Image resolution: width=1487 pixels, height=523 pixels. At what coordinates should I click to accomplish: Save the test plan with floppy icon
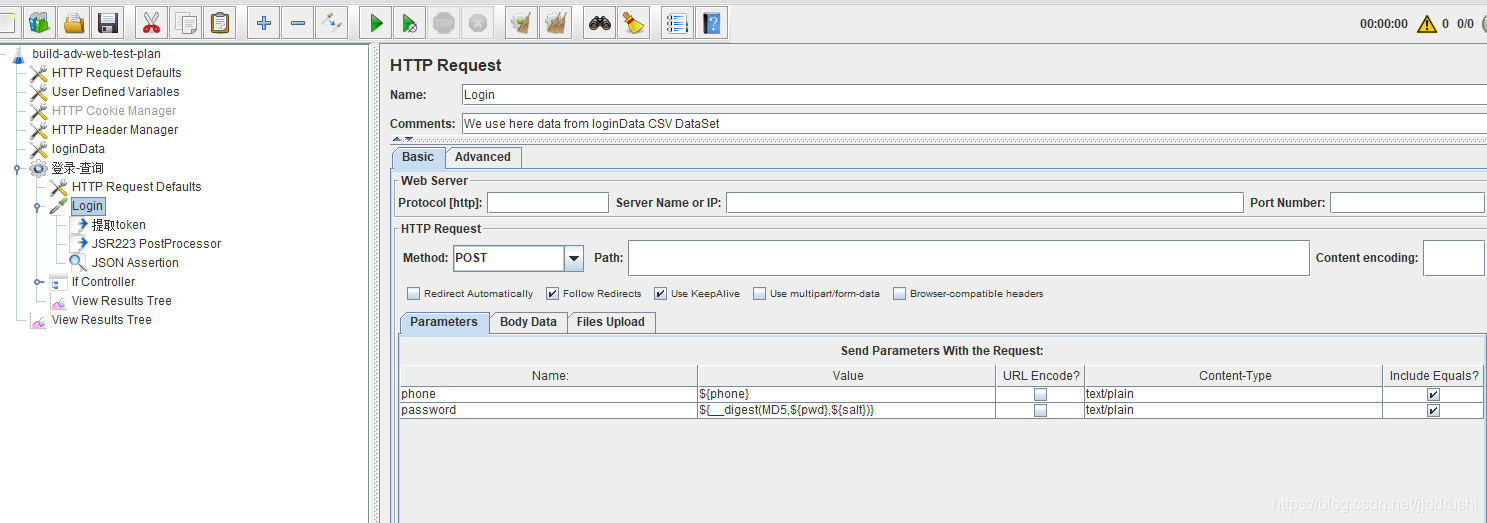(107, 22)
